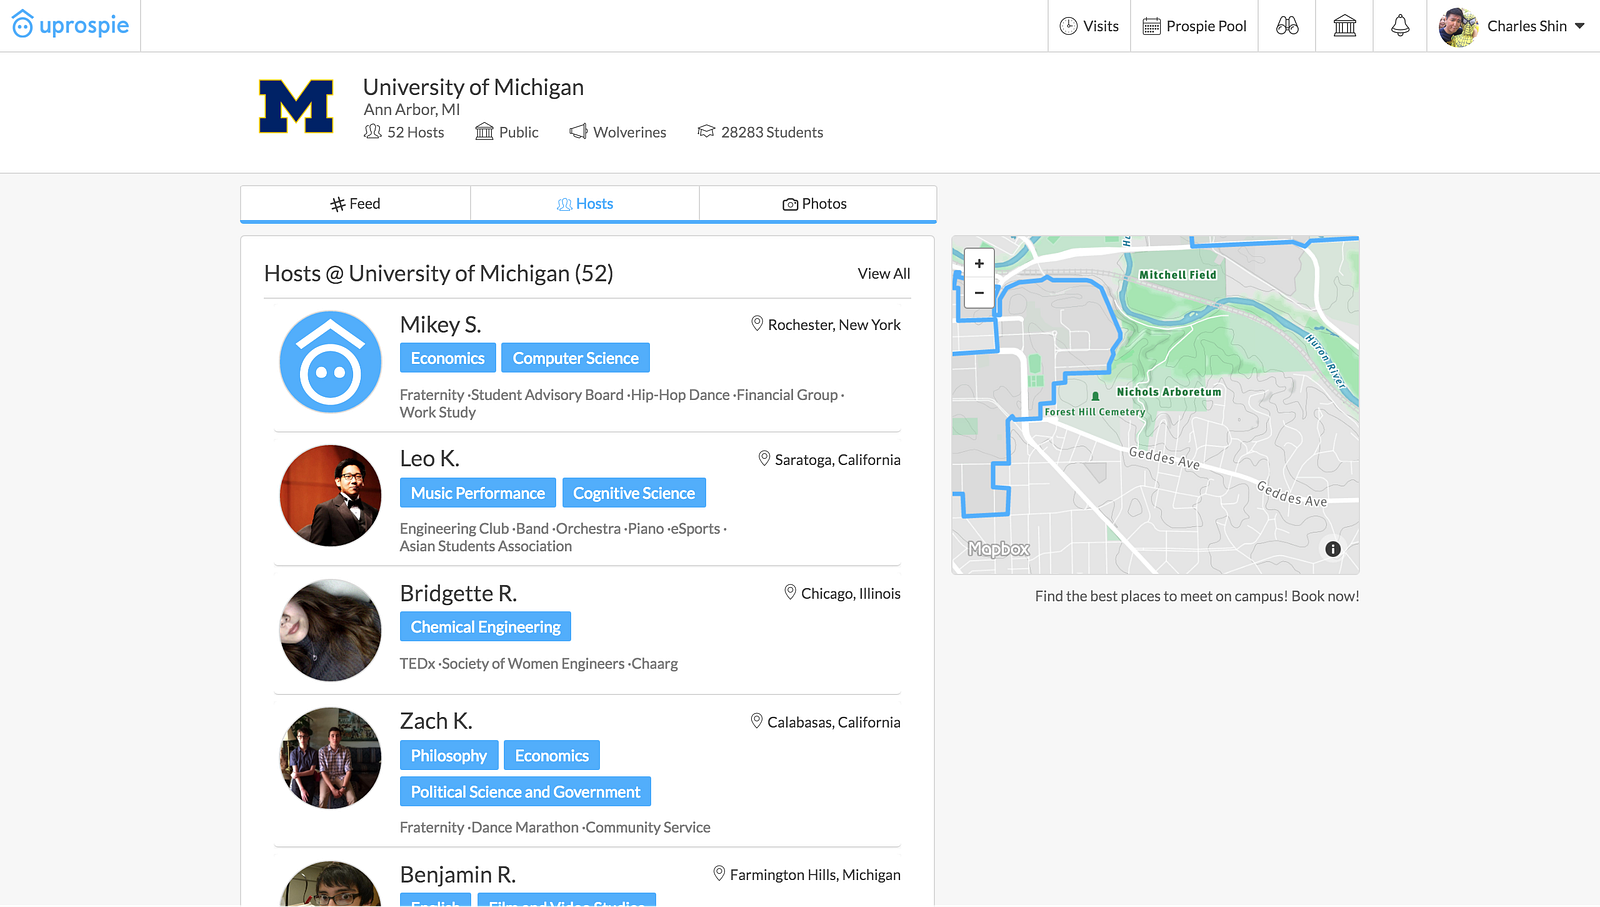Screen dimensions: 1600x907
Task: Open Bridgette R.'s profile photo
Action: [330, 630]
